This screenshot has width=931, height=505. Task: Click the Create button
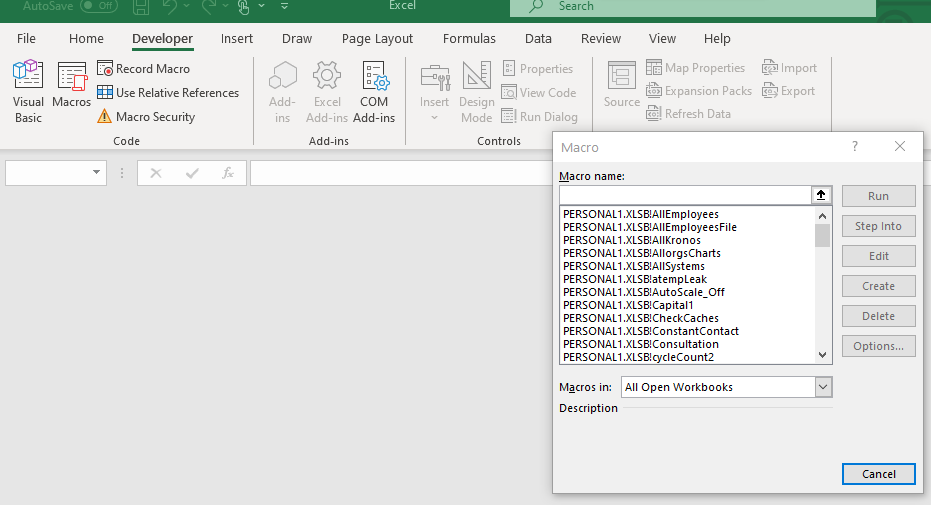tap(878, 286)
